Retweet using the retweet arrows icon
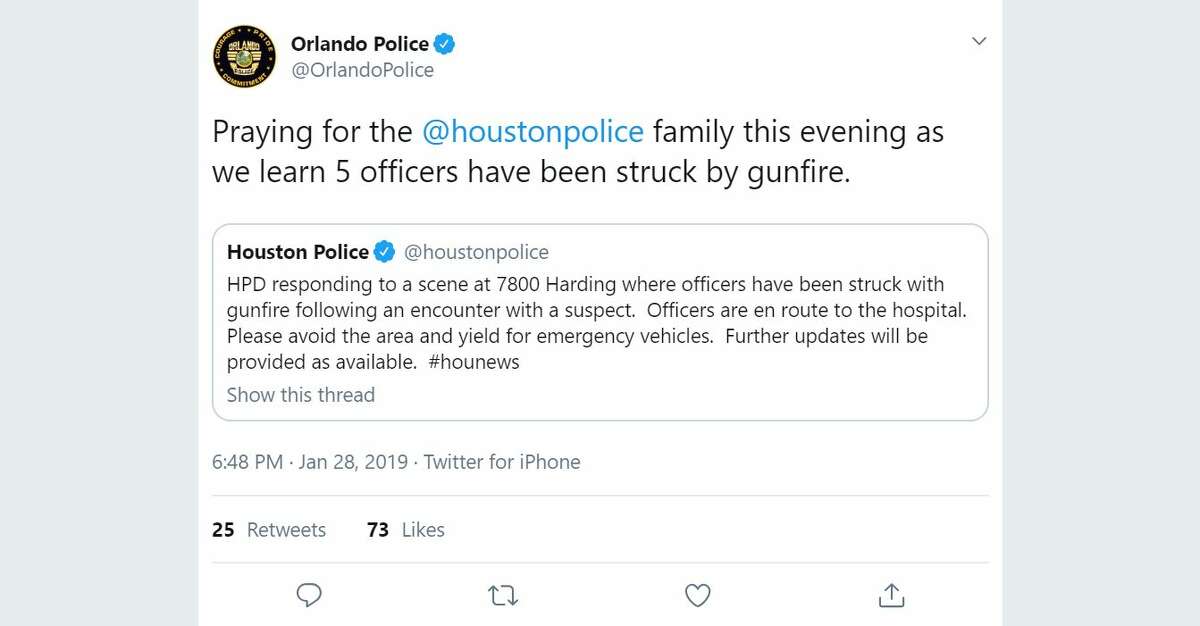The image size is (1200, 626). (x=503, y=596)
